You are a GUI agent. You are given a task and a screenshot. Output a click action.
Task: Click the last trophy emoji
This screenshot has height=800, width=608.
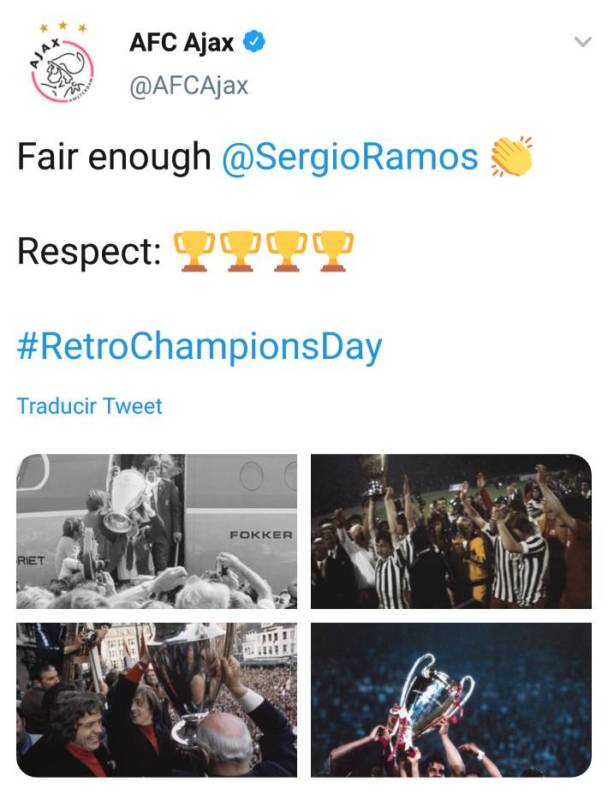click(x=334, y=251)
